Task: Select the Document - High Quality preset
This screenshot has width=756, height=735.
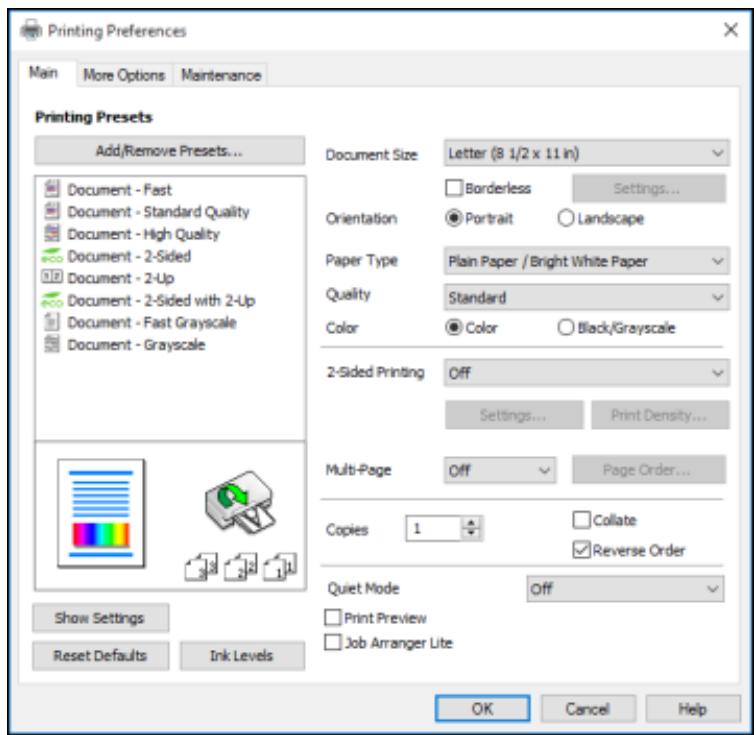Action: click(x=143, y=234)
